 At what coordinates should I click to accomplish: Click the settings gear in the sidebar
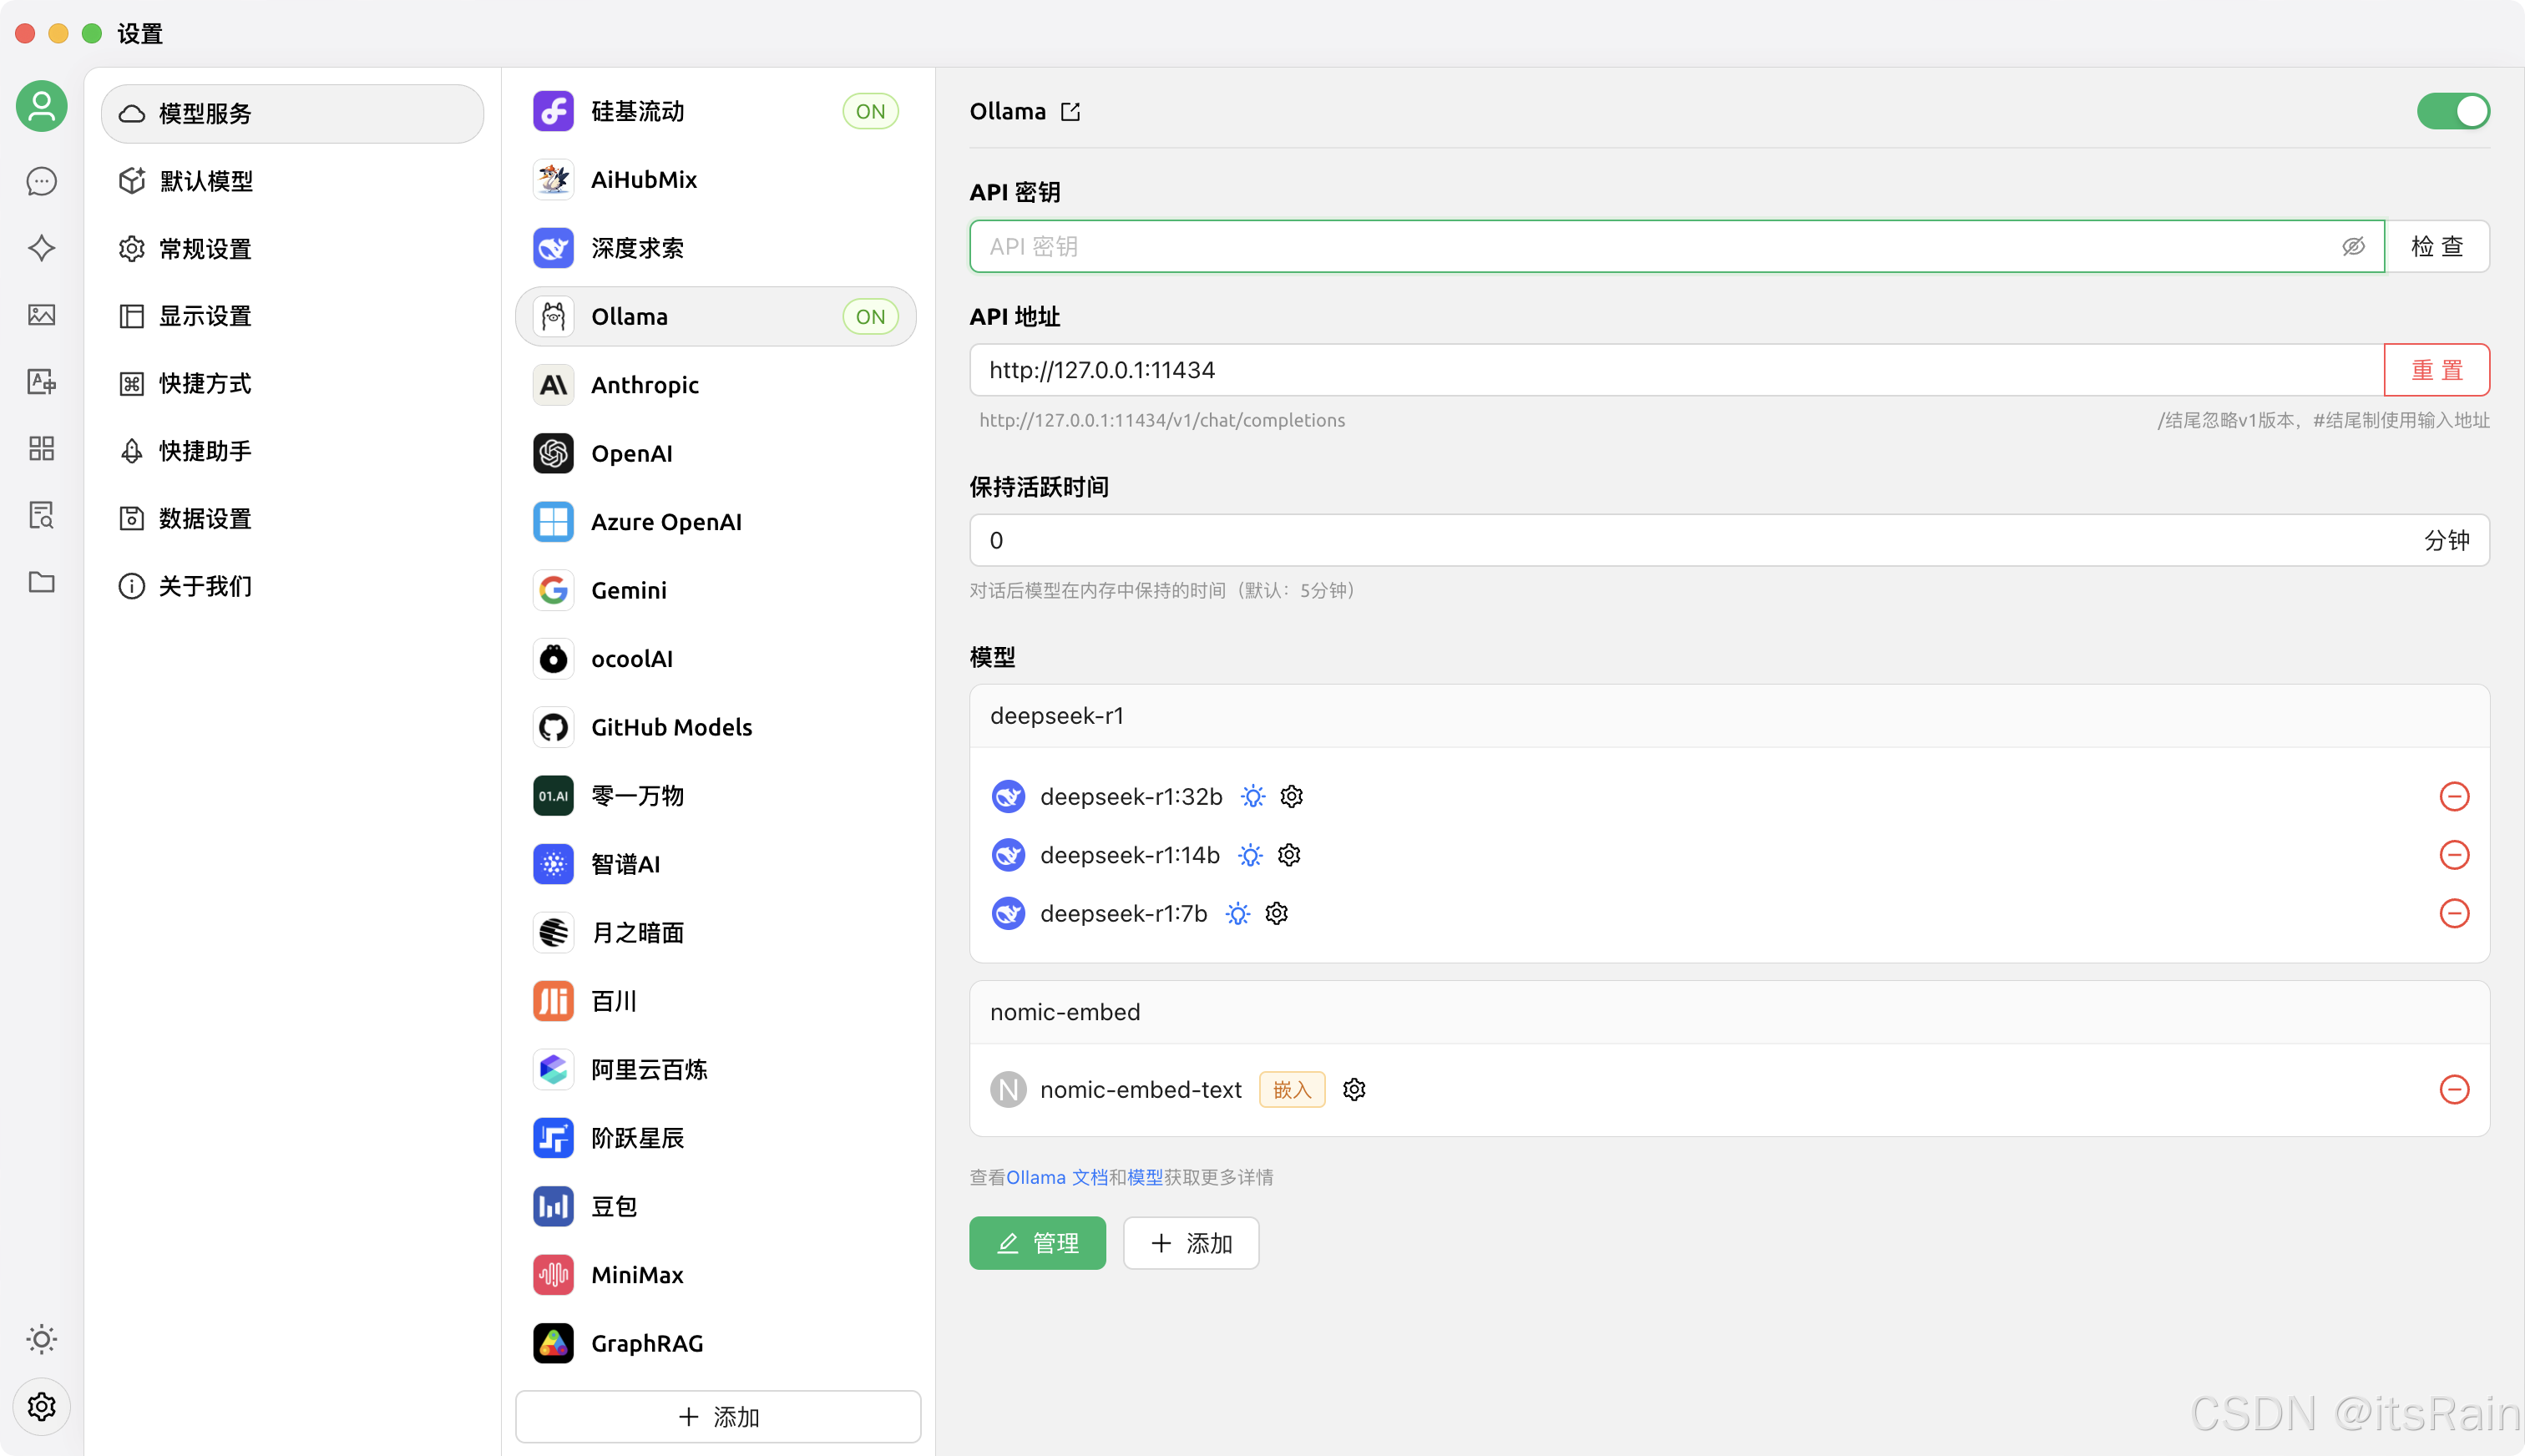coord(41,1407)
